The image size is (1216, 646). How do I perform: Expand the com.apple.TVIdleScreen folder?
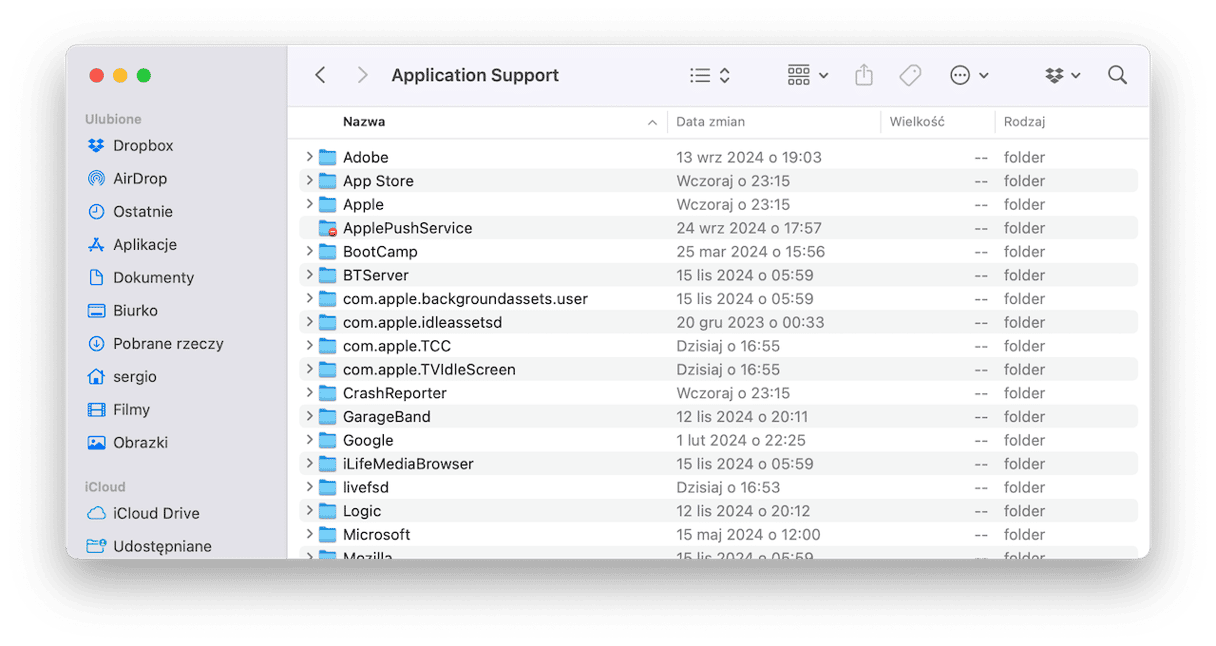coord(309,370)
